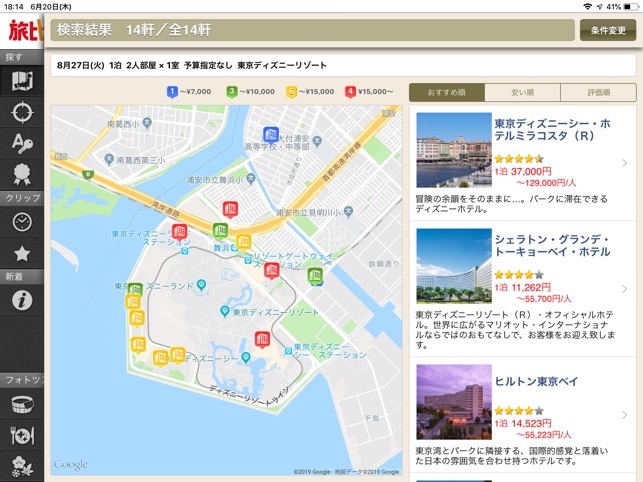The width and height of the screenshot is (643, 482).
Task: Open the information icon under 新着
Action: (22, 300)
